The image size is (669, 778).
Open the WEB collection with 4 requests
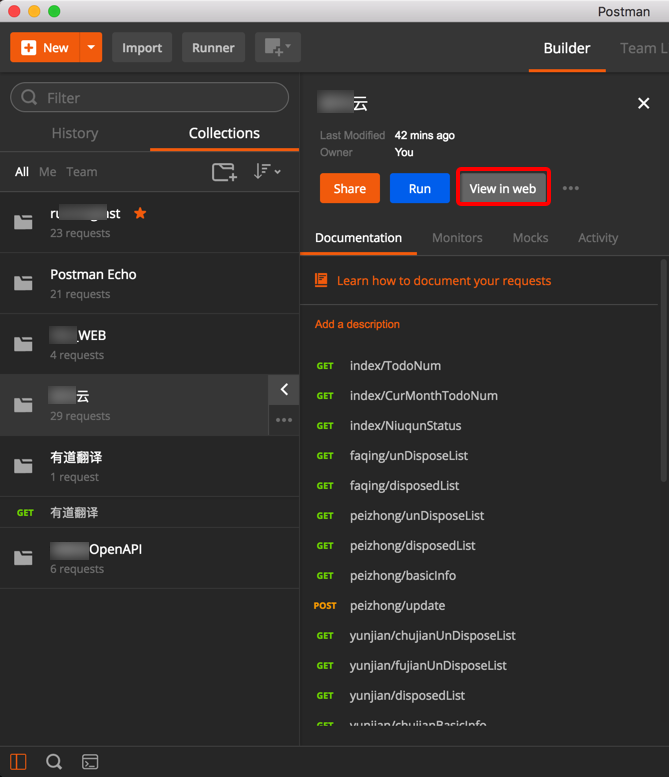click(x=149, y=344)
